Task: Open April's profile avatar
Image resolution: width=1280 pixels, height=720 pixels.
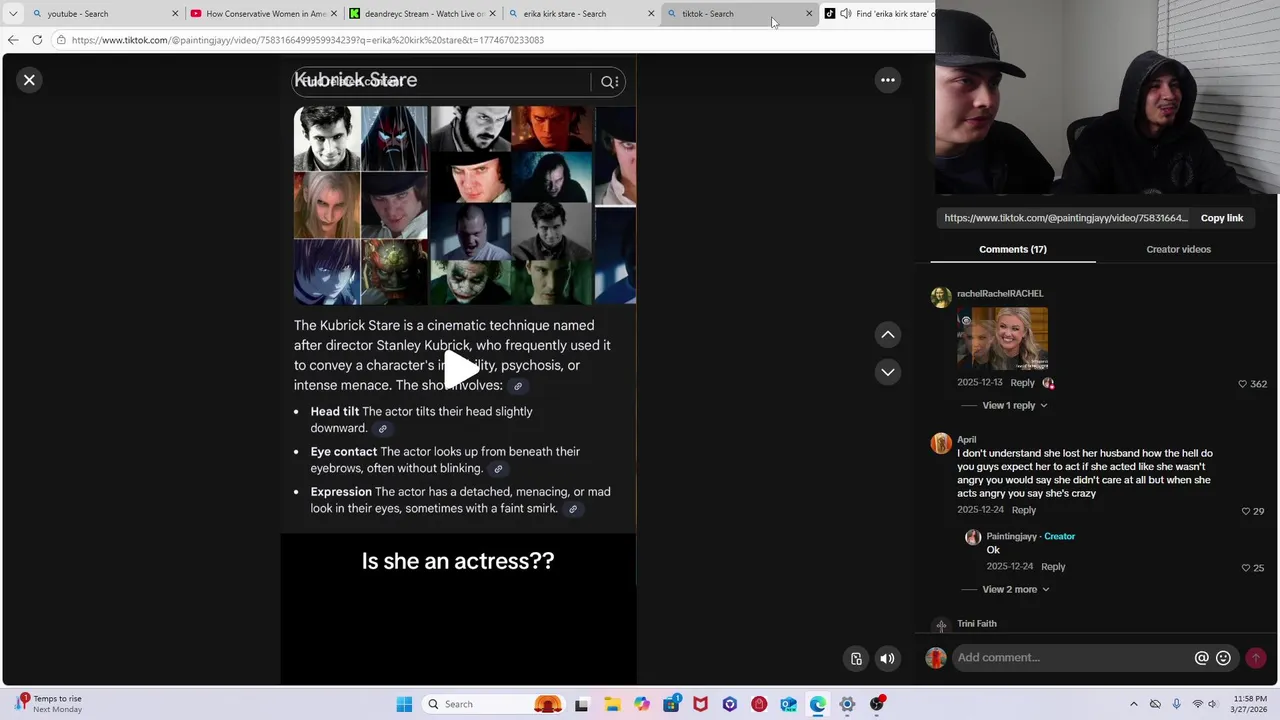Action: tap(941, 443)
